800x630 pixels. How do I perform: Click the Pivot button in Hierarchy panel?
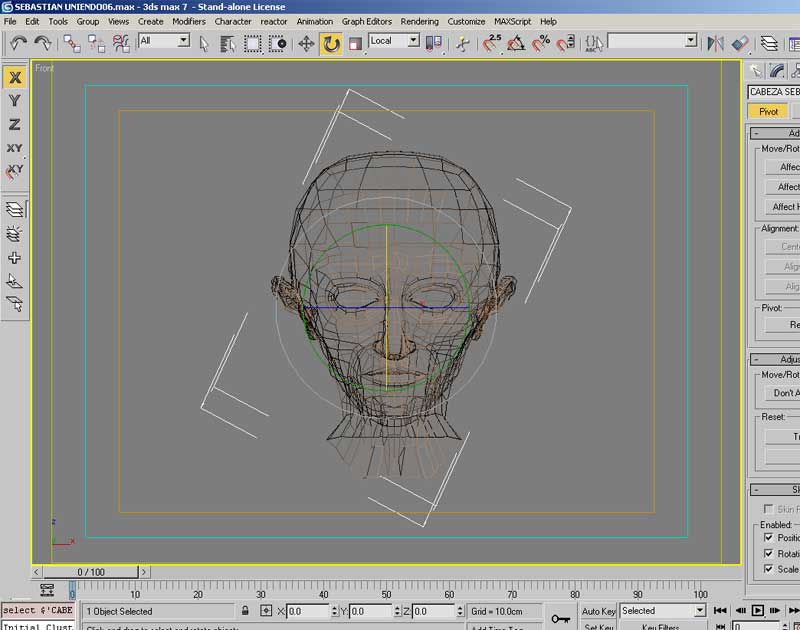coord(768,112)
